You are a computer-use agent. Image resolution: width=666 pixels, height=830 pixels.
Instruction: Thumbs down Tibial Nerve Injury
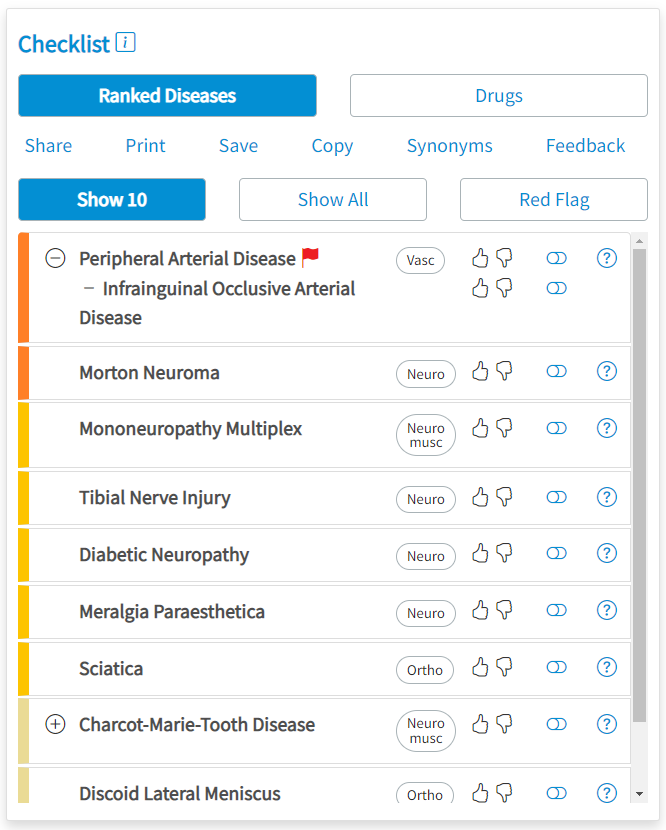504,496
